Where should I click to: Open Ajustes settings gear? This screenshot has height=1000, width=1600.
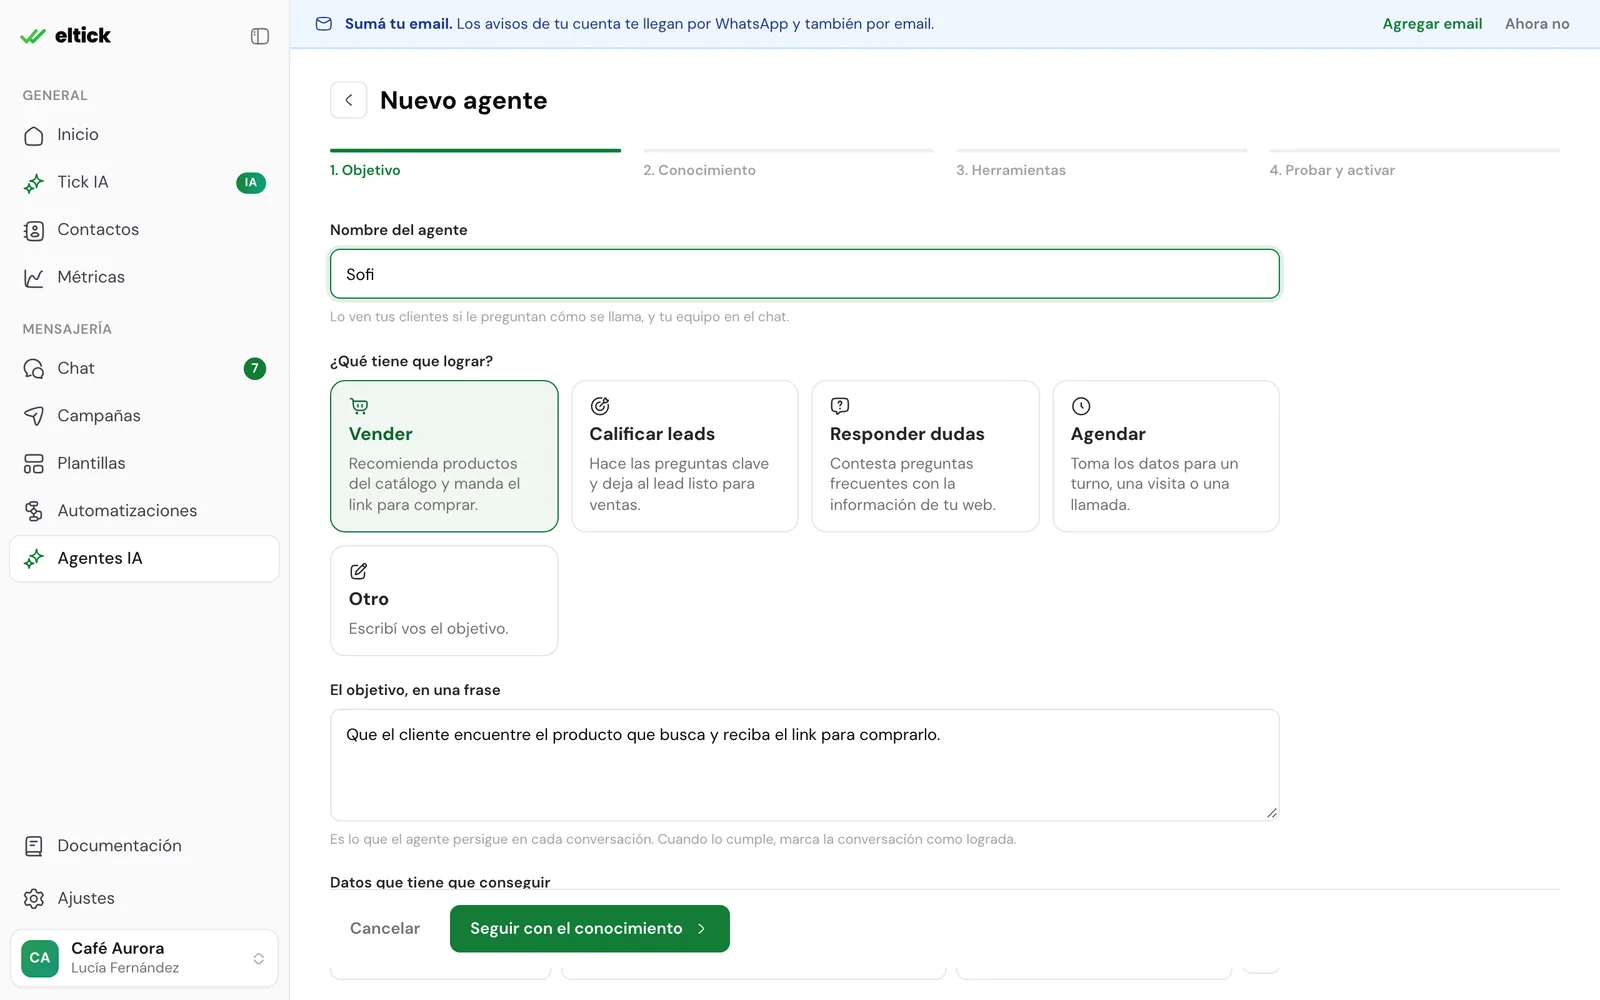pyautogui.click(x=34, y=899)
